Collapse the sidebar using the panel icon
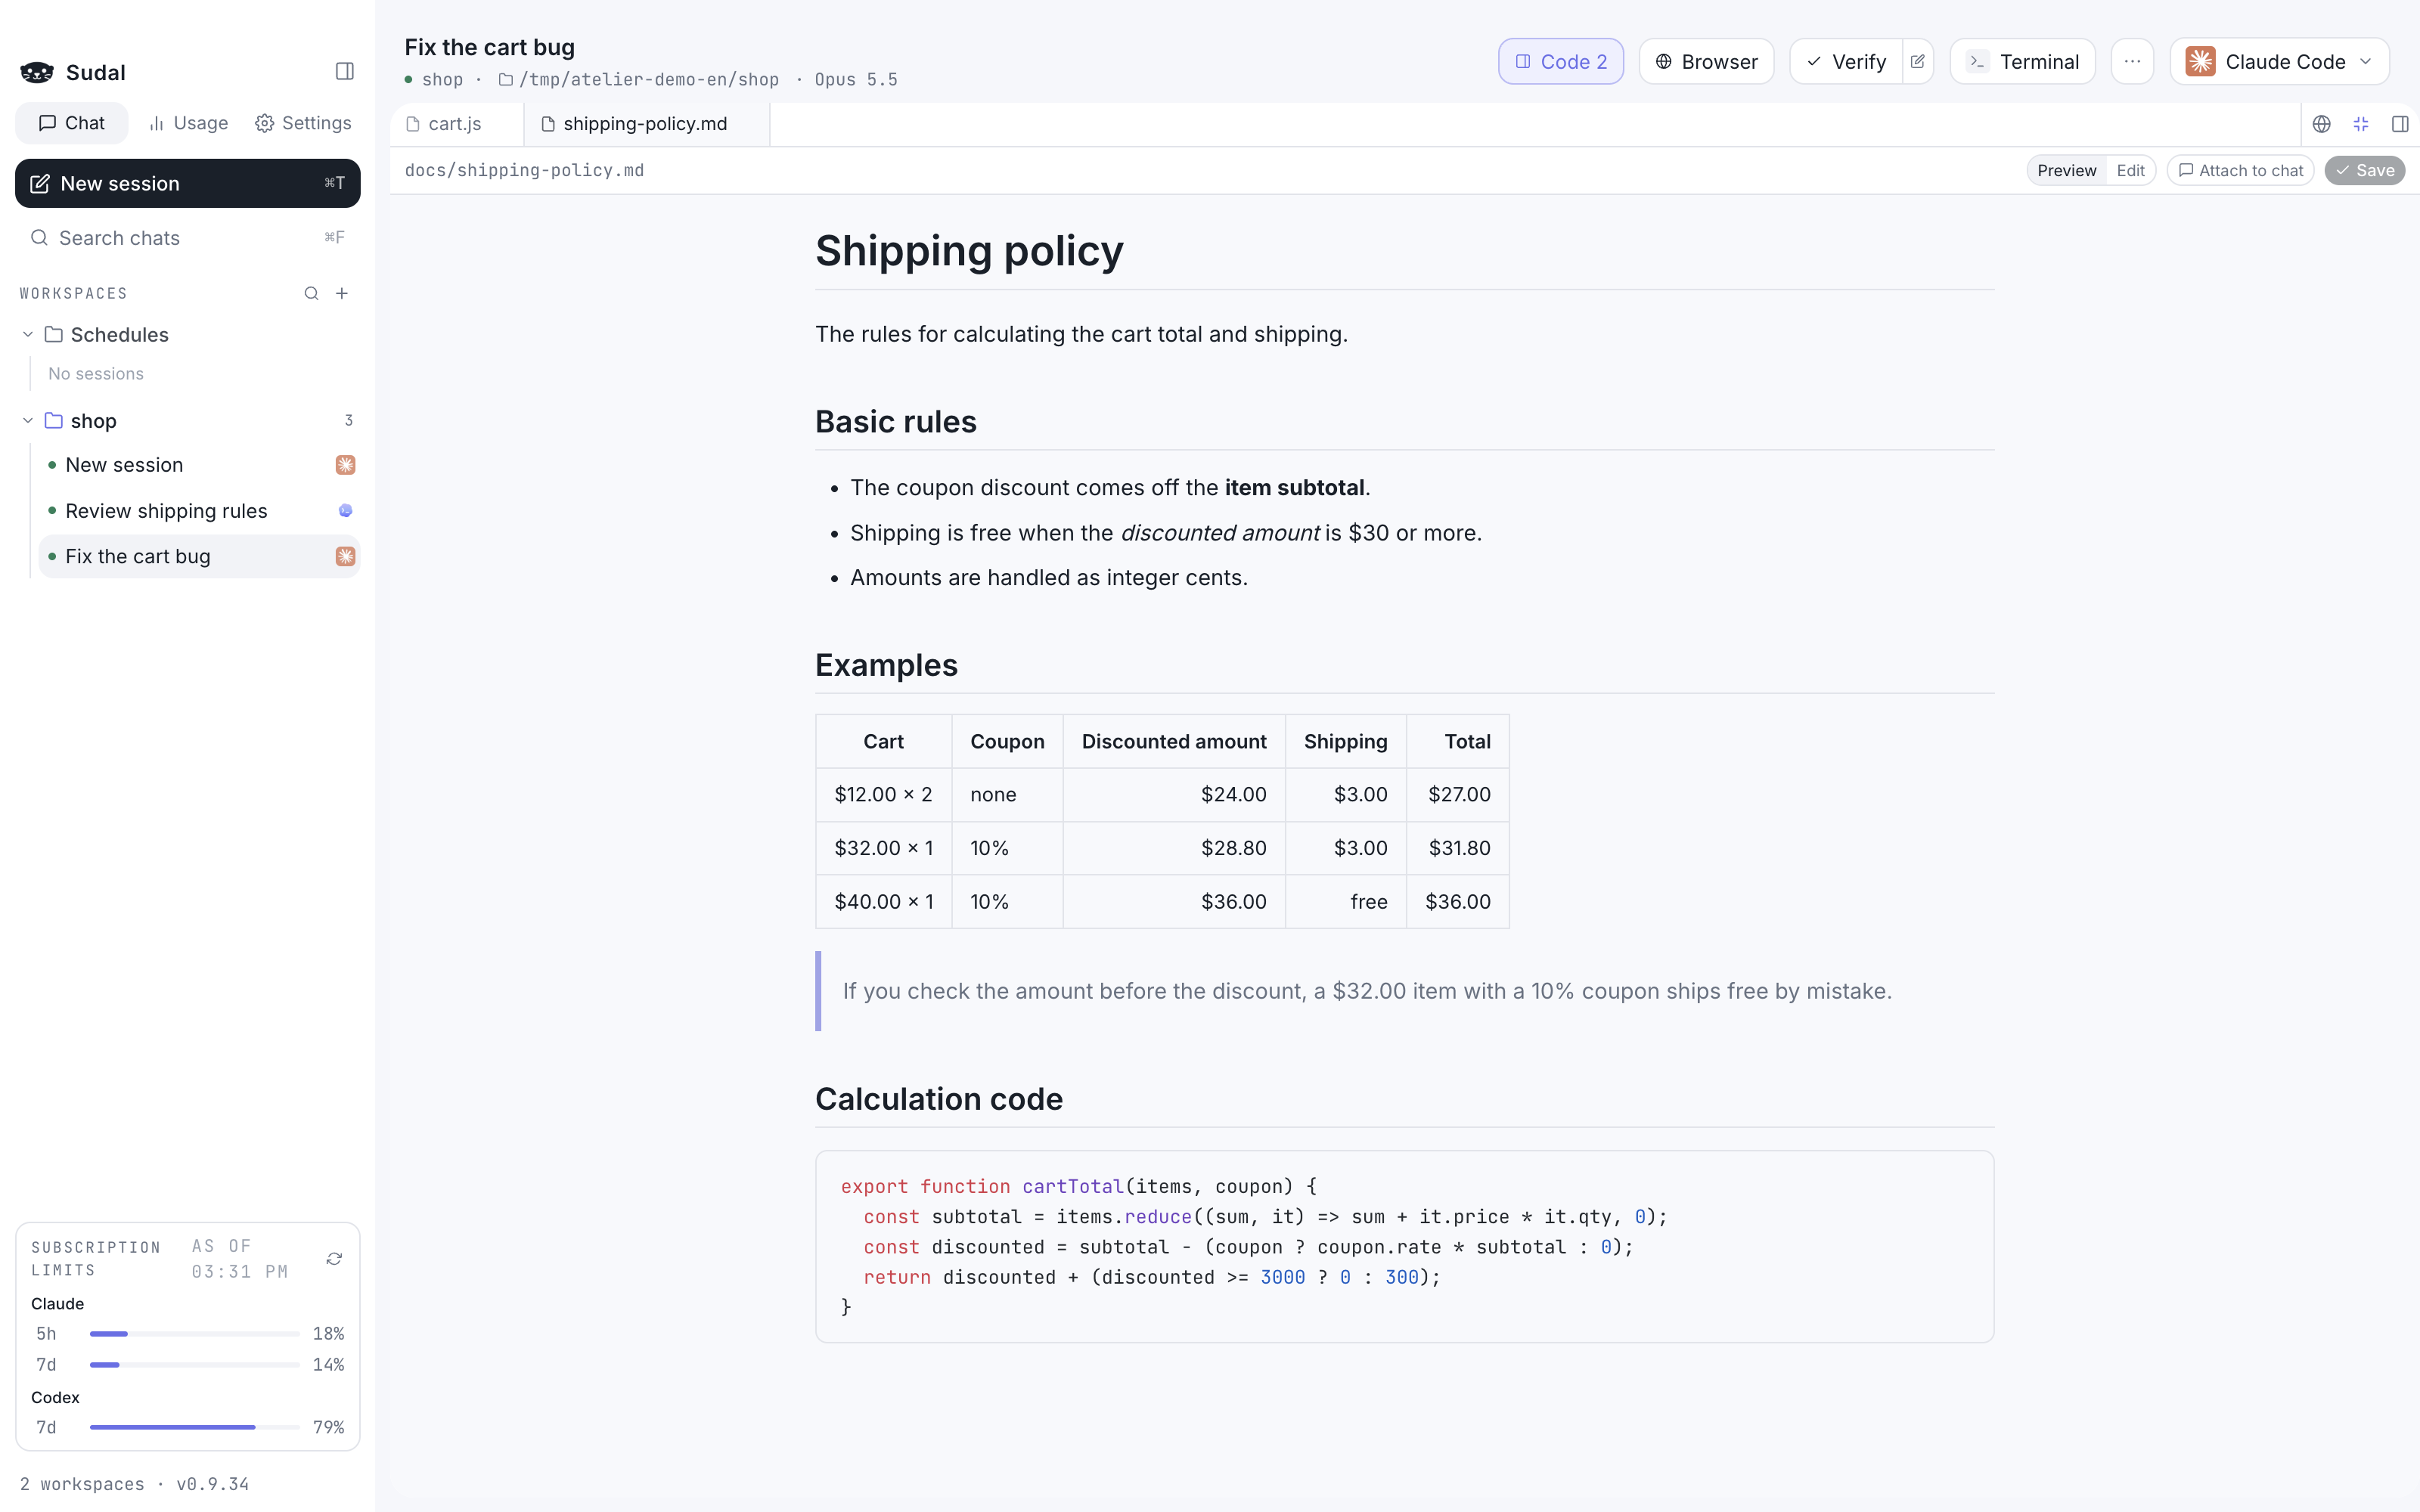Screen dimensions: 2420x1512 (x=344, y=71)
